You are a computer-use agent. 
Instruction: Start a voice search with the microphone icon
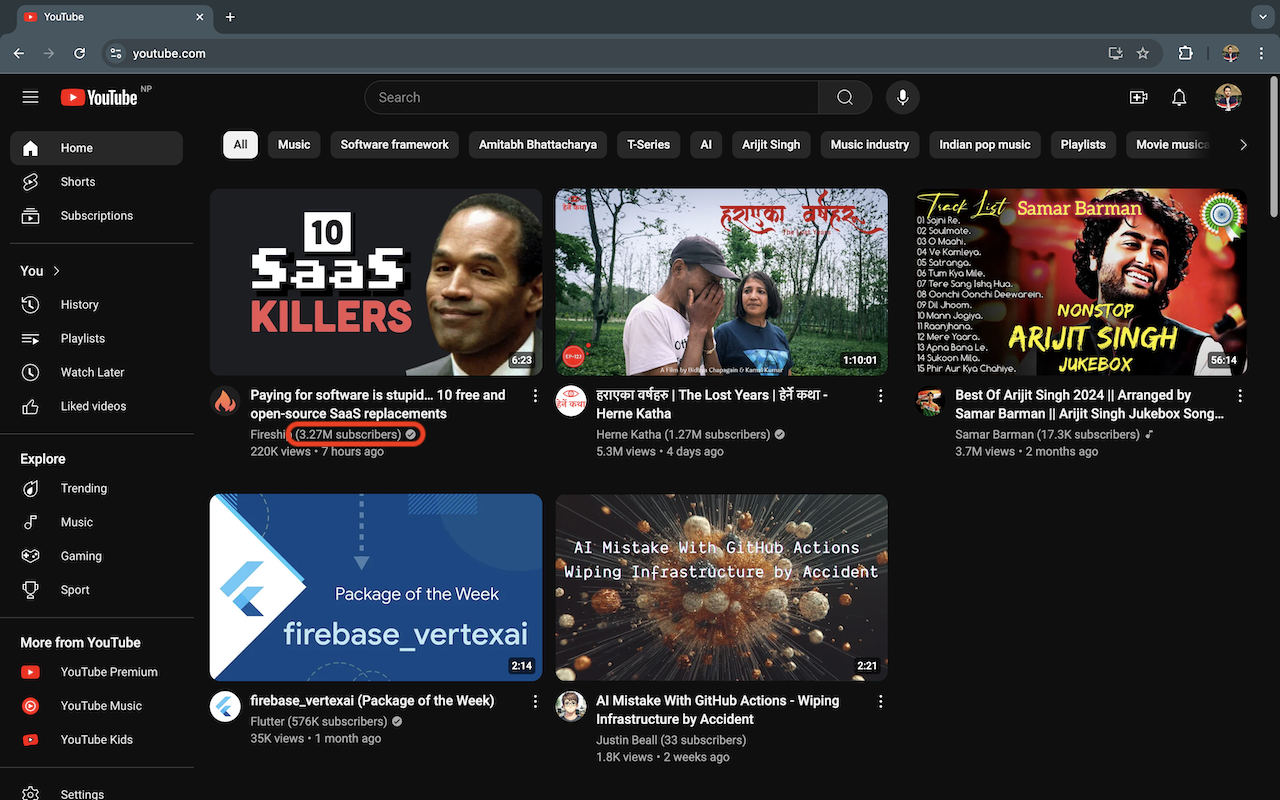click(x=902, y=97)
